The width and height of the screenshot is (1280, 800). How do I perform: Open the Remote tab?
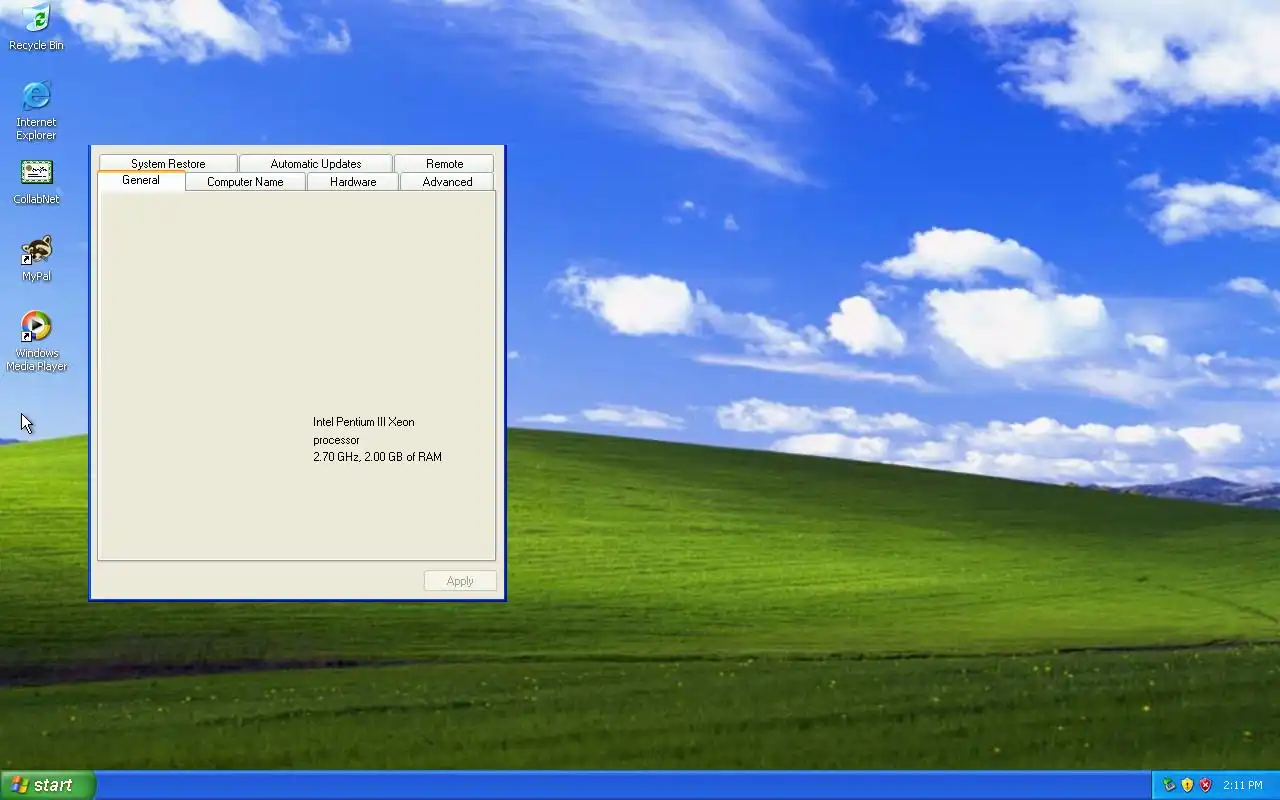444,163
